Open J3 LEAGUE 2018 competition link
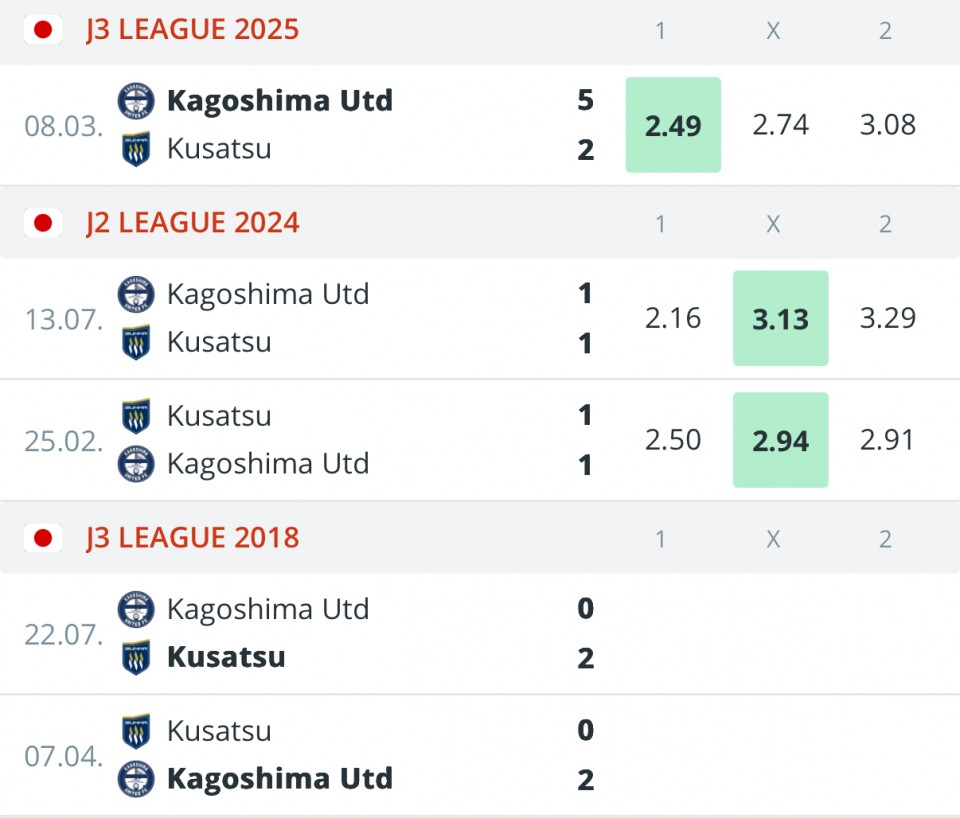Screen dimensions: 960x818 [x=192, y=538]
